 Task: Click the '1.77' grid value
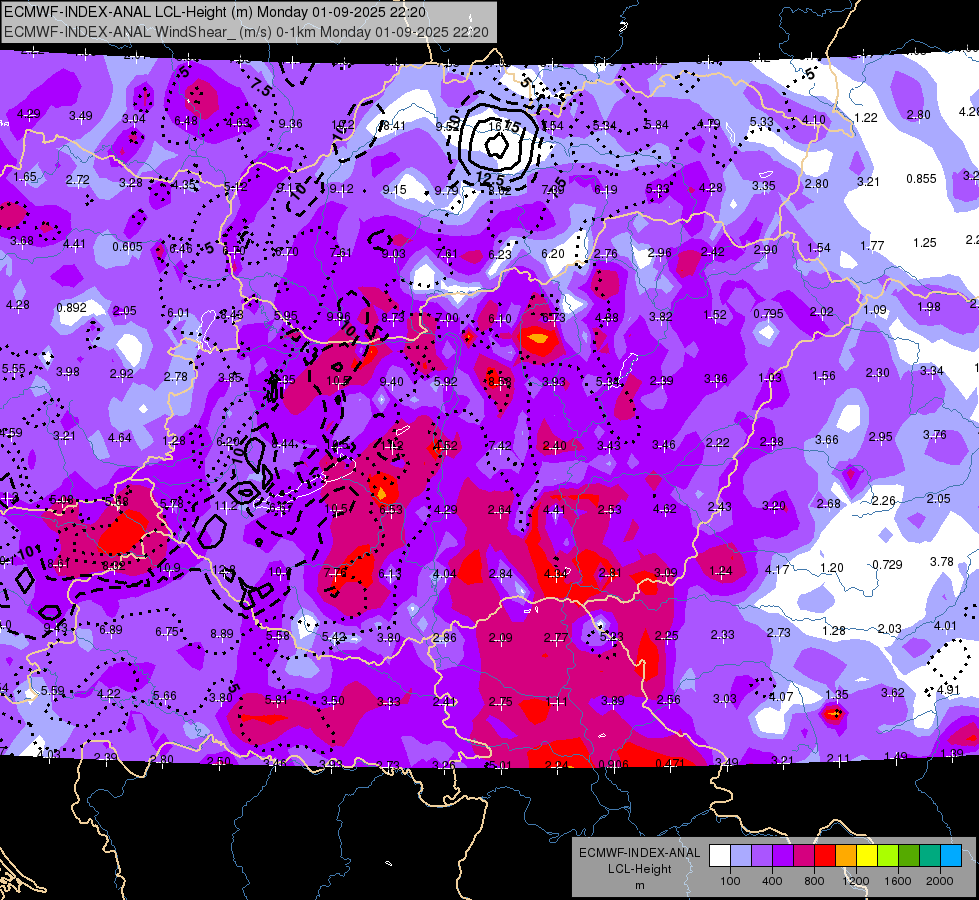tap(872, 245)
